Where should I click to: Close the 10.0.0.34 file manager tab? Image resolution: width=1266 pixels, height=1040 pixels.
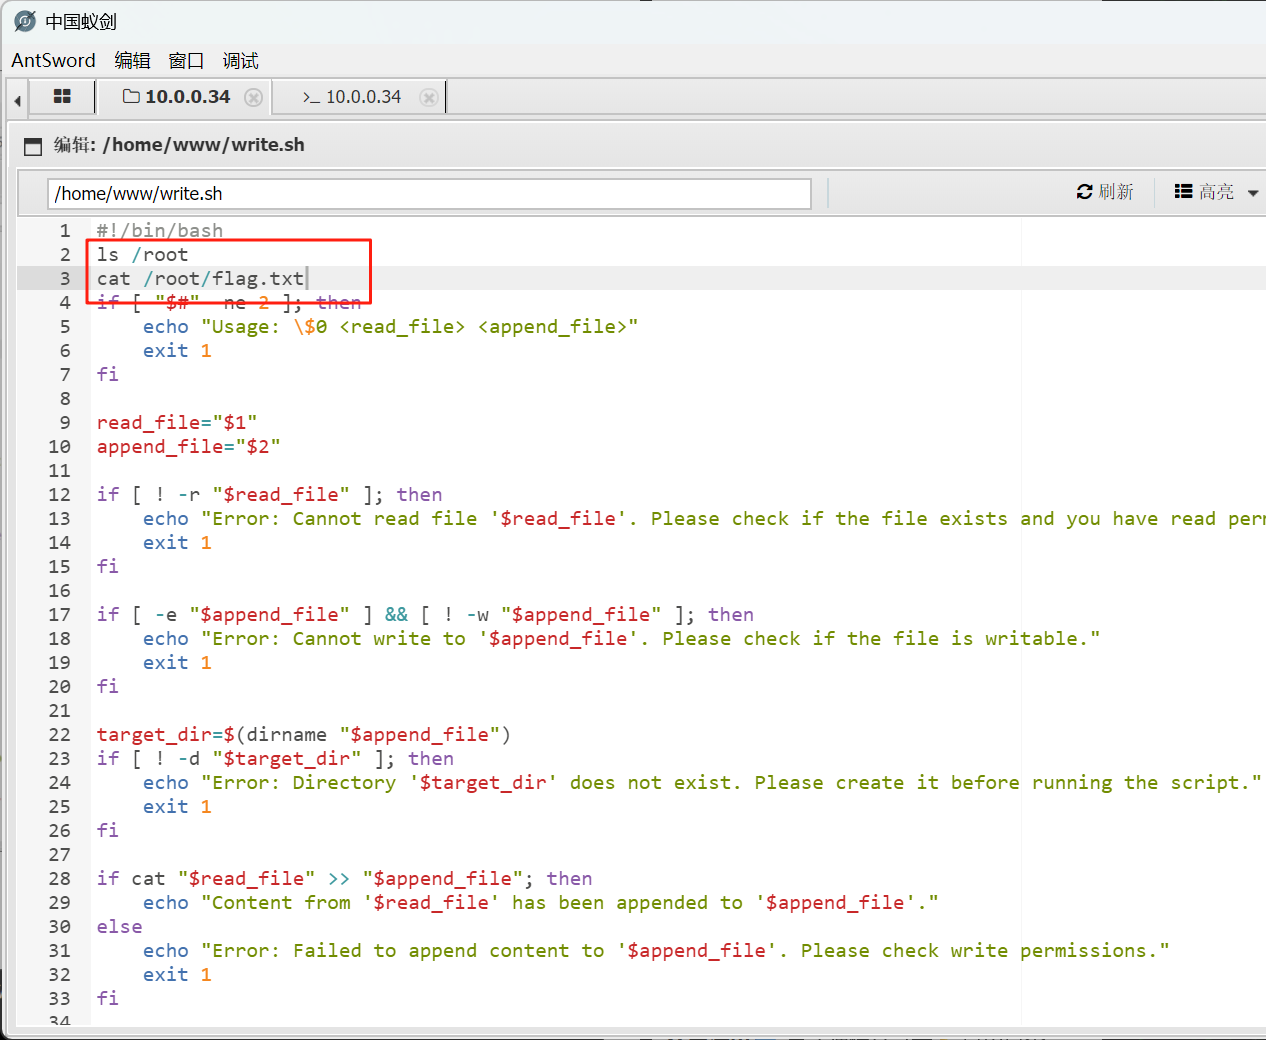pyautogui.click(x=254, y=97)
